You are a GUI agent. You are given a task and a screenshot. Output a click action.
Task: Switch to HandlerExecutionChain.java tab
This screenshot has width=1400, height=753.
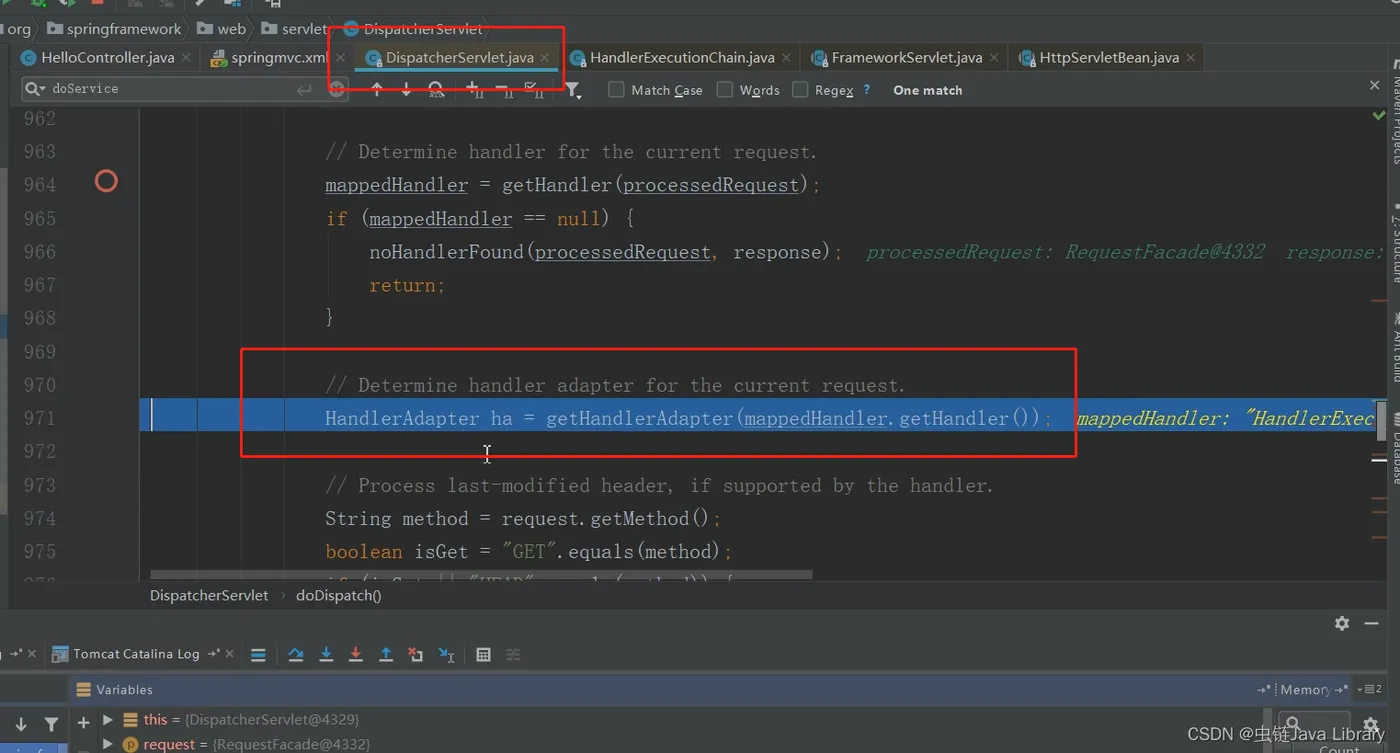pyautogui.click(x=681, y=58)
